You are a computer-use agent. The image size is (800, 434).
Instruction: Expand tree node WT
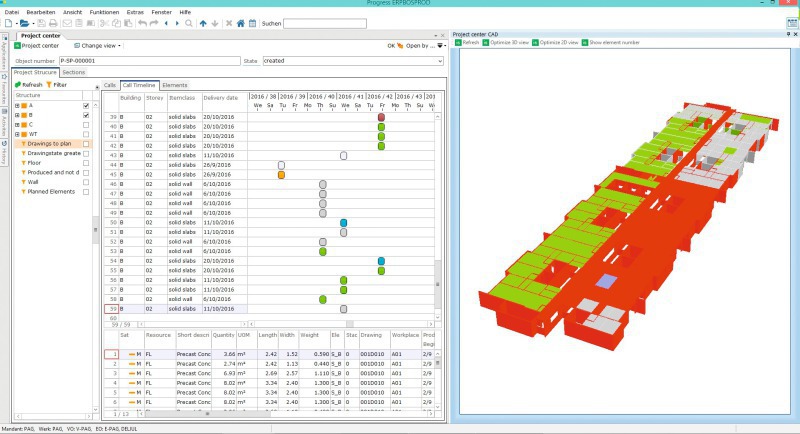click(x=17, y=134)
